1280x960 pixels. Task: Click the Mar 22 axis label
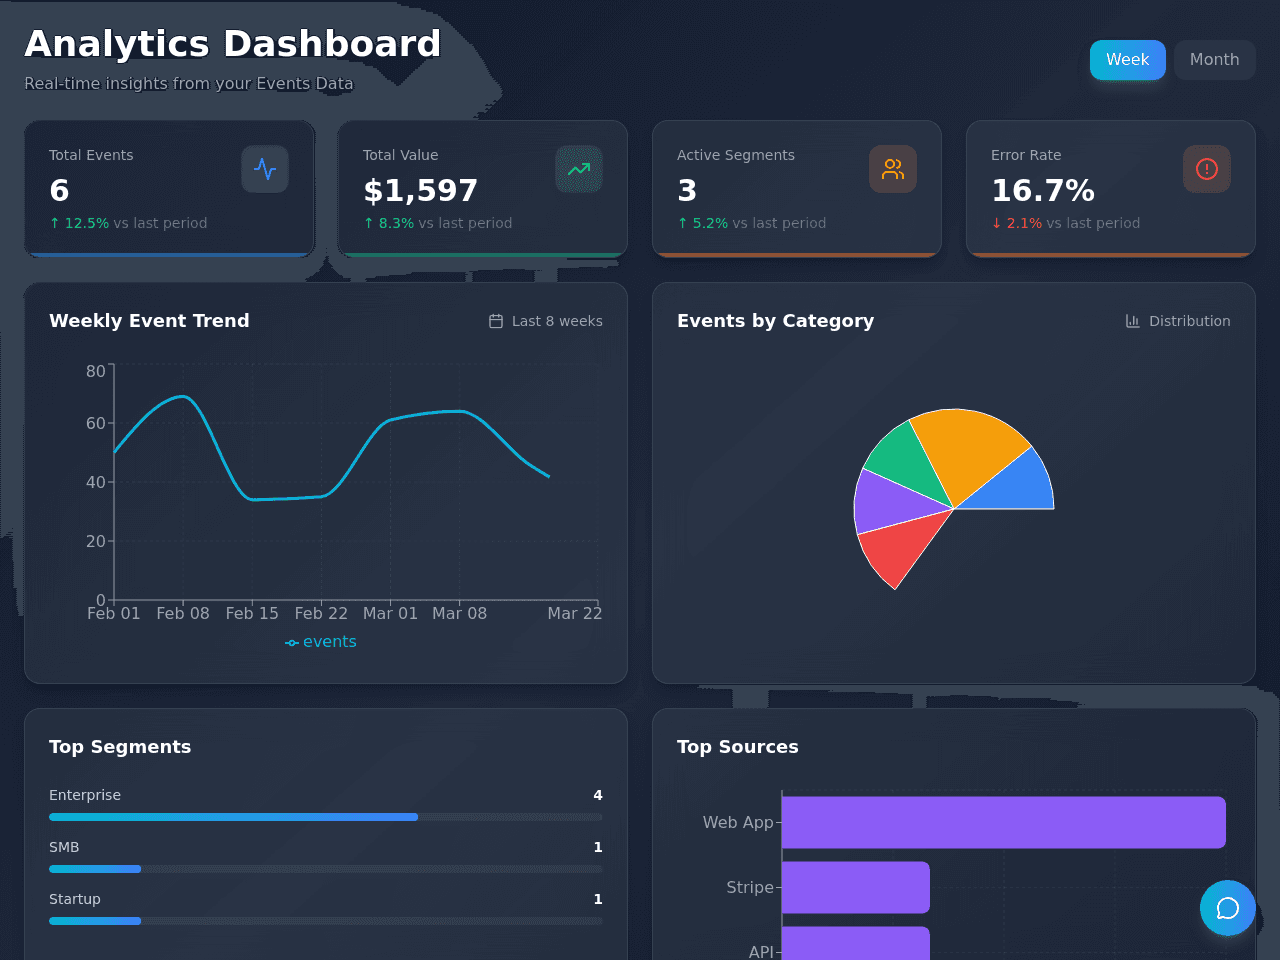(575, 613)
